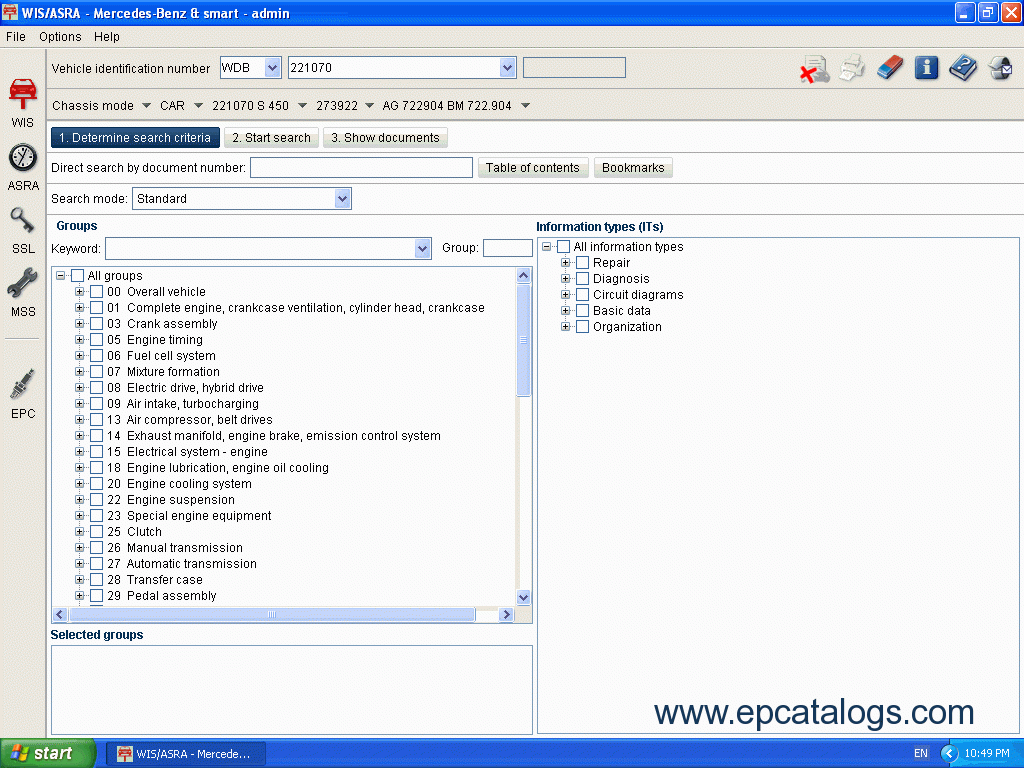Open the ASRA module in sidebar
This screenshot has width=1024, height=768.
pyautogui.click(x=23, y=165)
